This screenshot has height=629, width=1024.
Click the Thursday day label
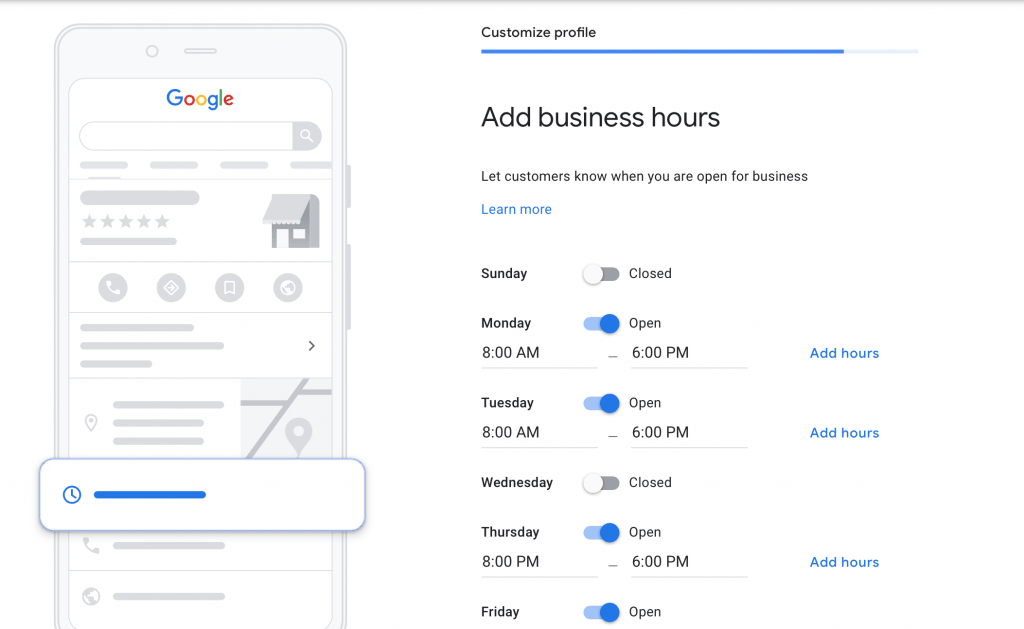pos(510,532)
